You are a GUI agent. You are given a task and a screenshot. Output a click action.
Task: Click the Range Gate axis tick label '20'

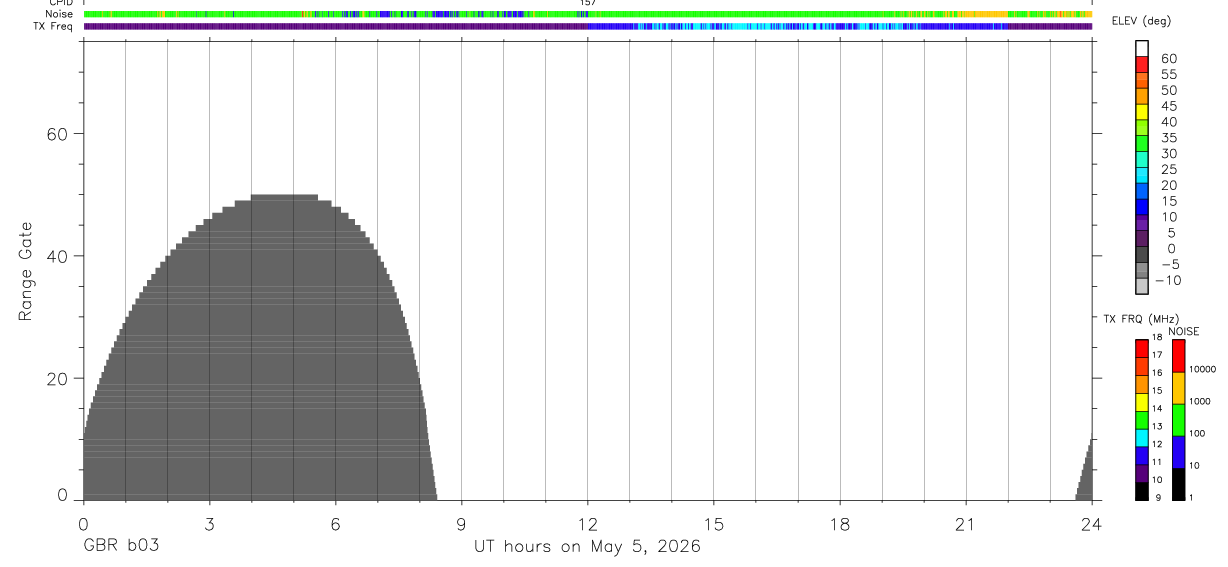coord(59,379)
